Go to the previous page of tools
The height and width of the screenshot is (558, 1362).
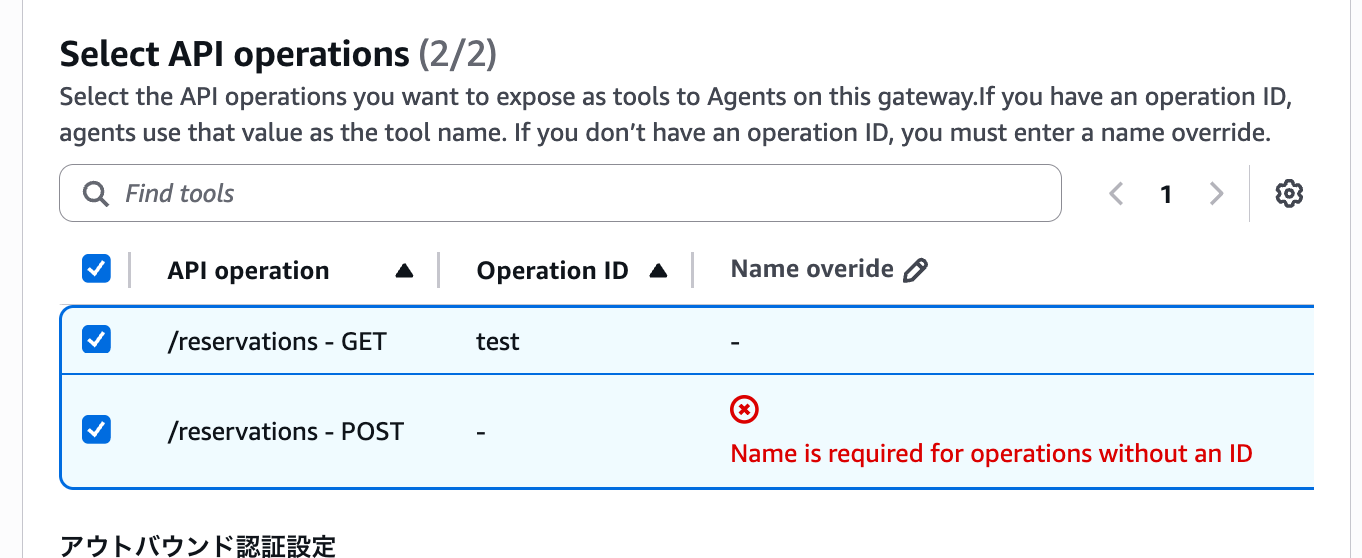(1117, 193)
